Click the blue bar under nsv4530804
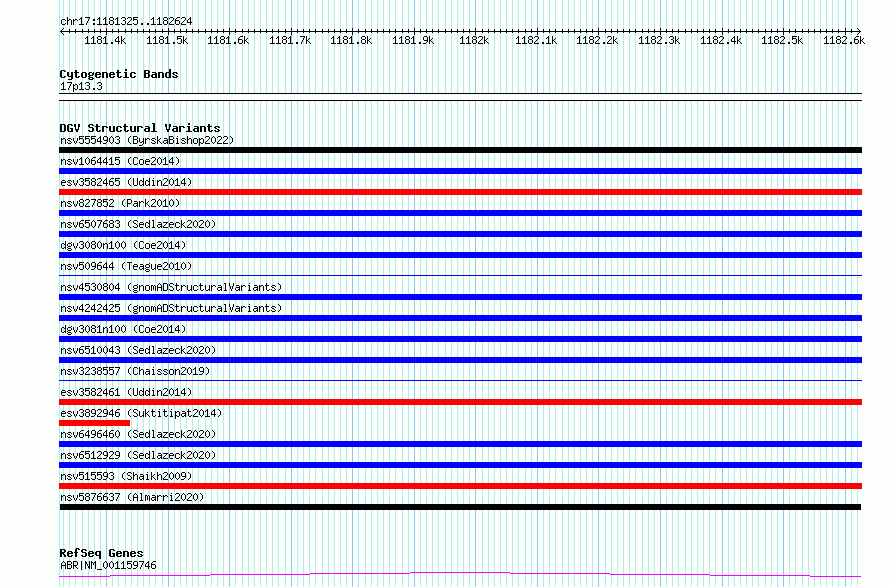This screenshot has height=587, width=890. tap(460, 297)
